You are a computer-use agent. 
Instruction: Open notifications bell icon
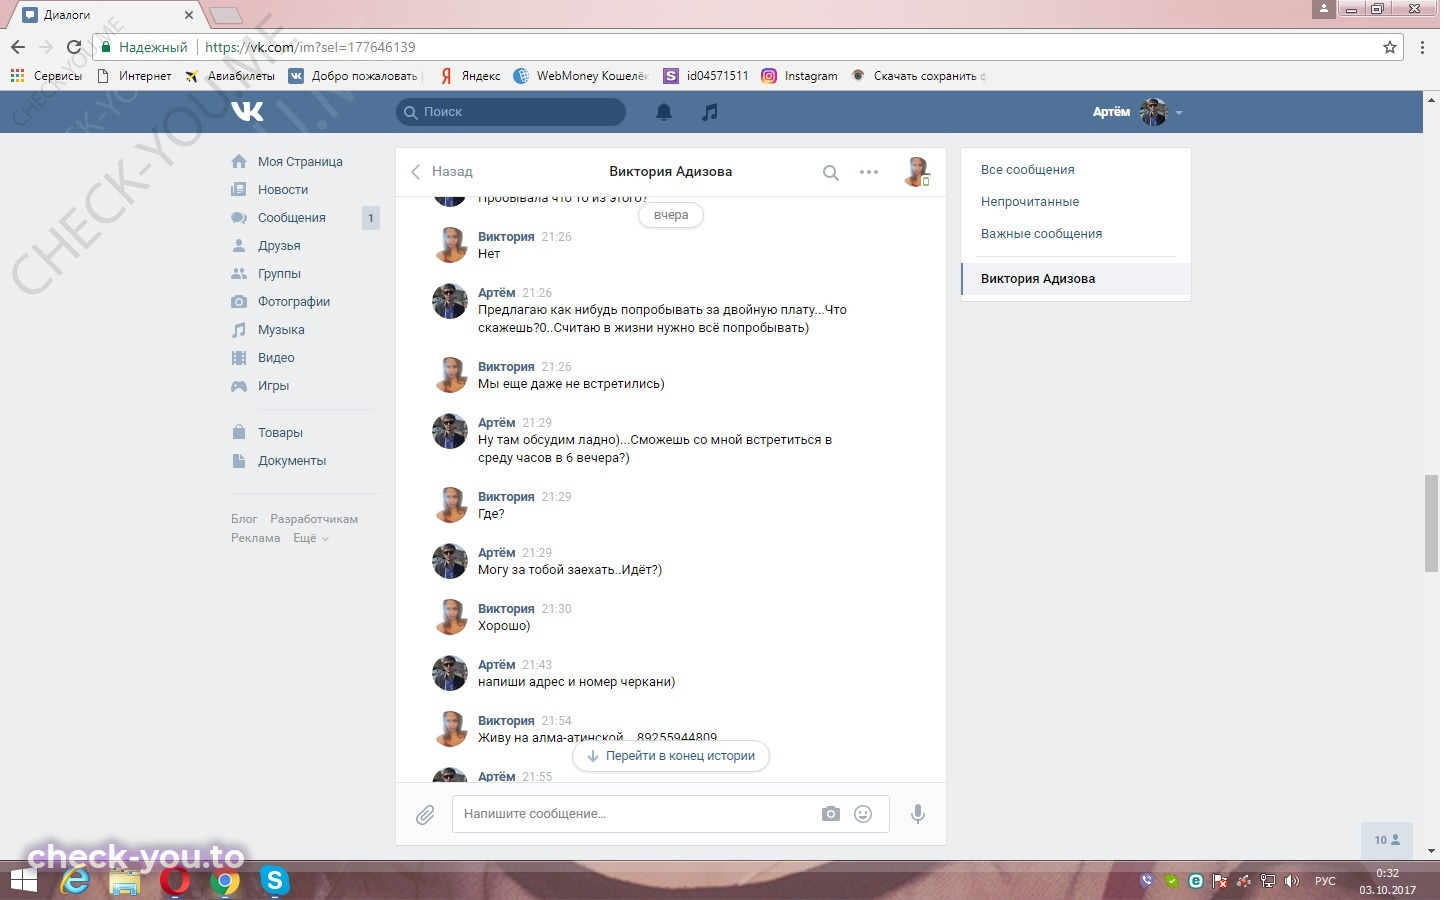pyautogui.click(x=664, y=112)
